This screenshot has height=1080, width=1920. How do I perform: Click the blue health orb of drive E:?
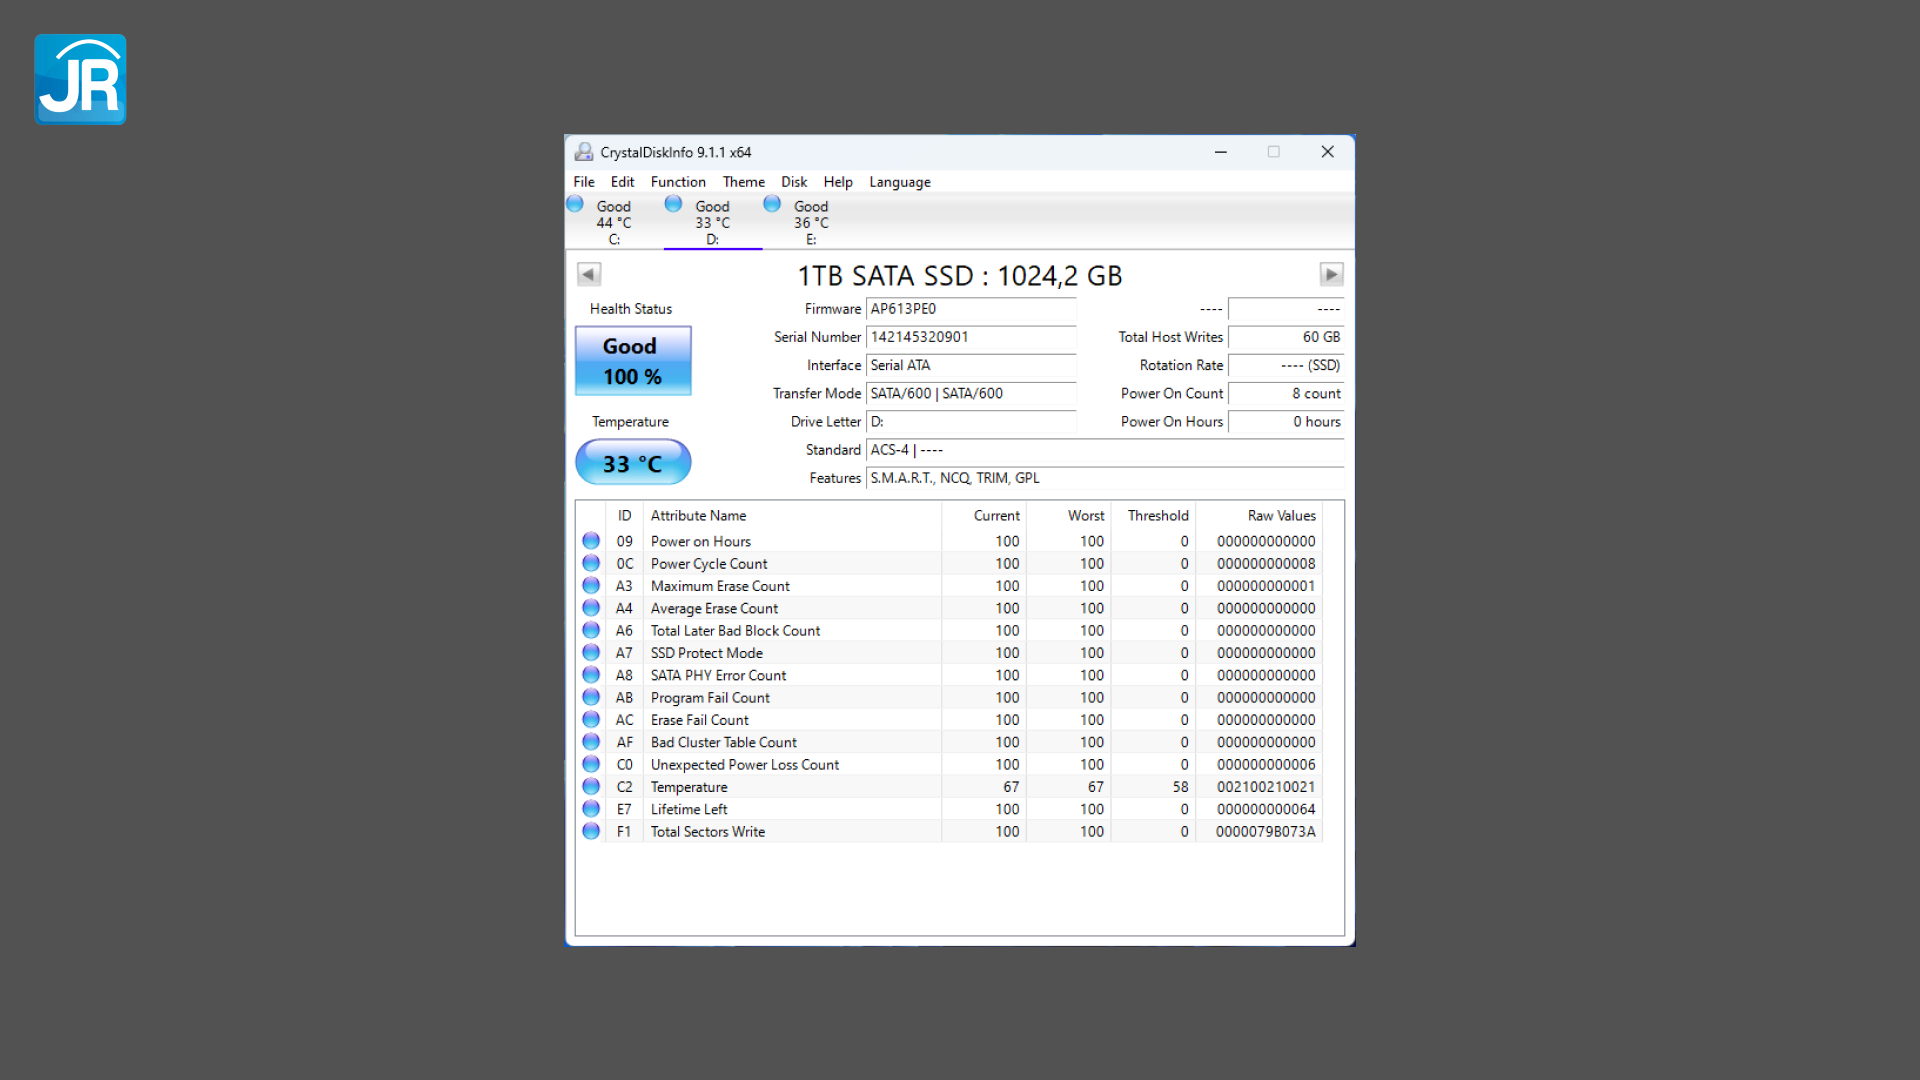coord(772,204)
